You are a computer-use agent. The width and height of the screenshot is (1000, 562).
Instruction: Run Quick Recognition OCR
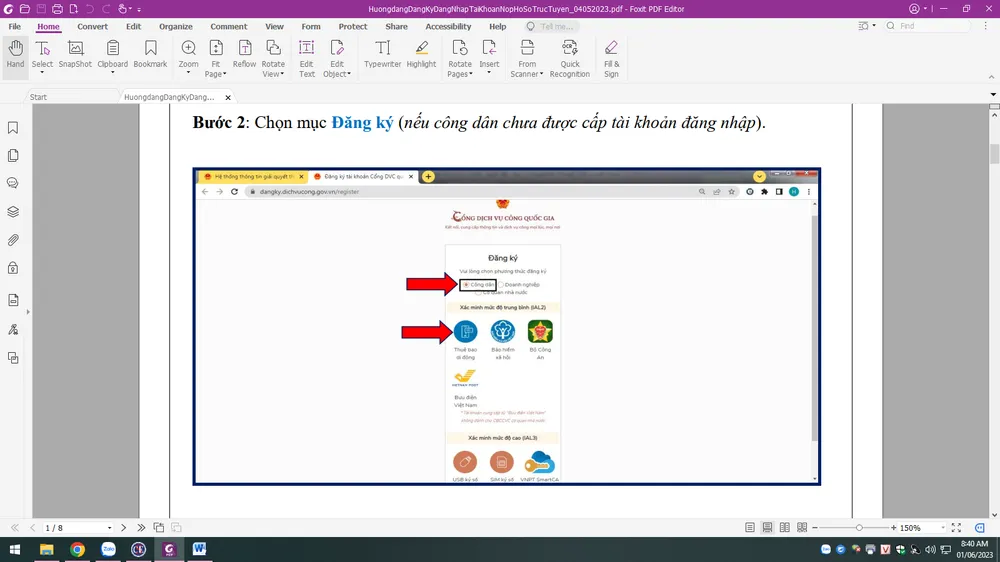[x=569, y=58]
